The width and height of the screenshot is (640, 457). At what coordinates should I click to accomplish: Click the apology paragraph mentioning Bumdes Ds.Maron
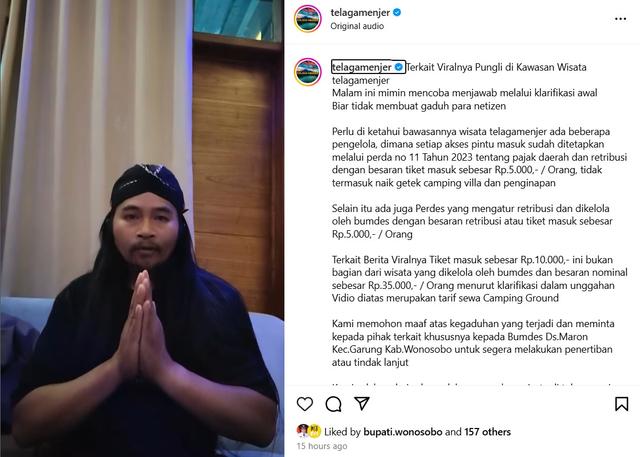click(473, 343)
